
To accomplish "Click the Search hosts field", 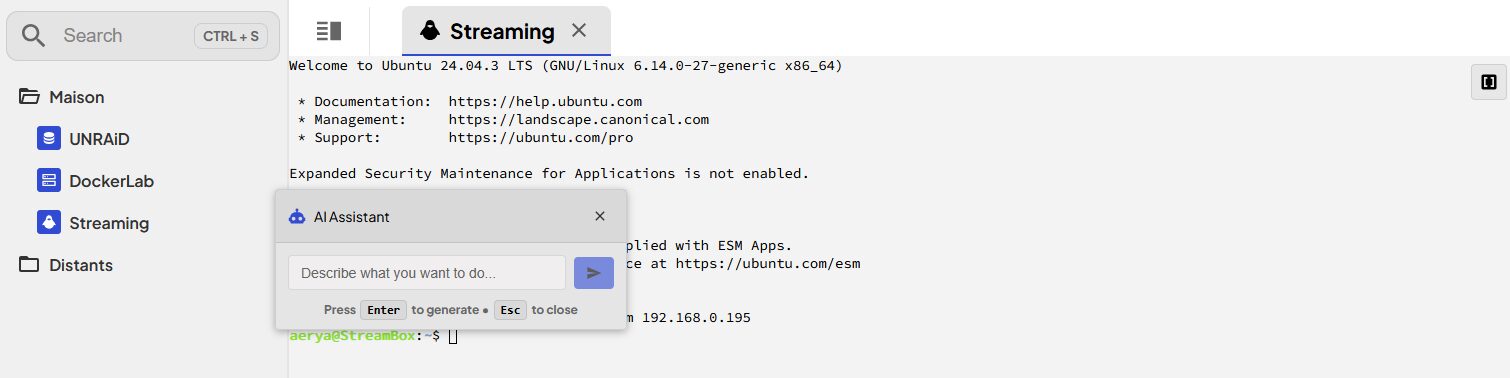I will tap(143, 36).
